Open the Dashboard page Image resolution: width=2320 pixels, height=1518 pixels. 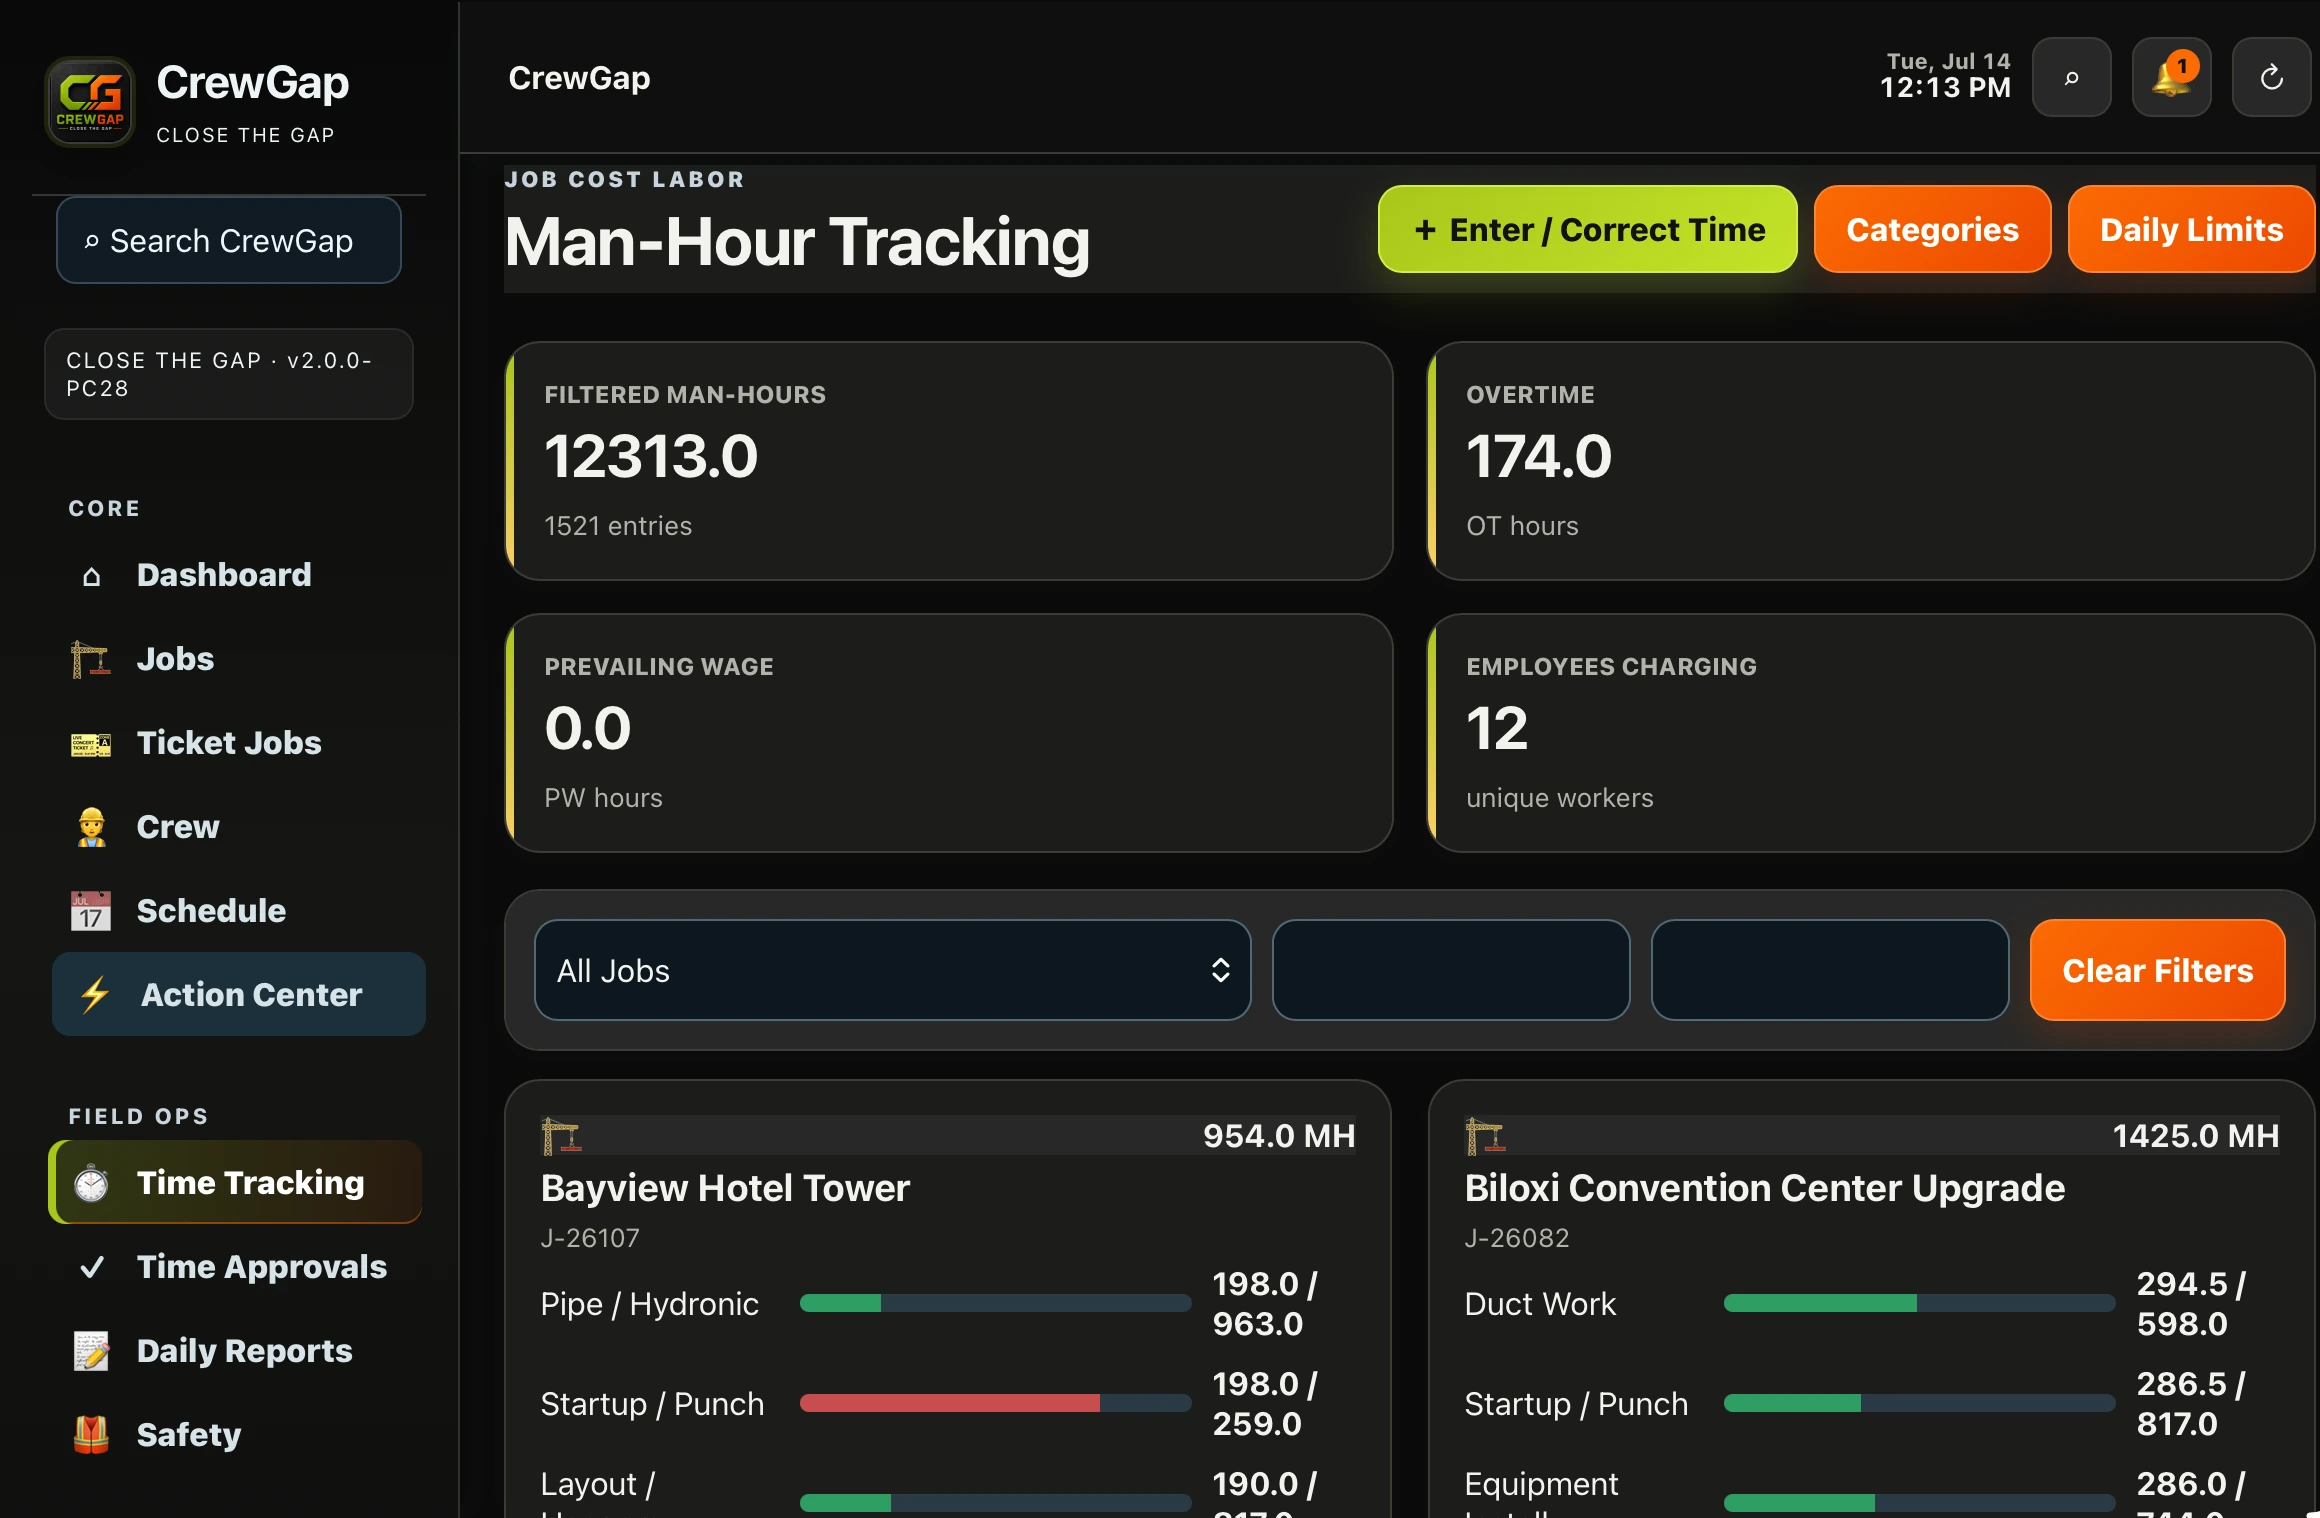pos(239,576)
